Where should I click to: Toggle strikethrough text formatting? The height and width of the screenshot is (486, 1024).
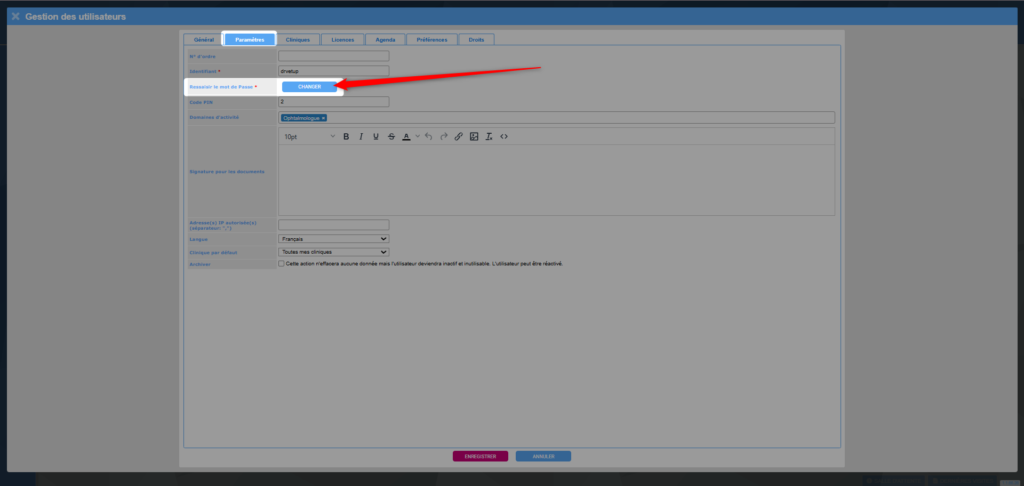coord(391,136)
